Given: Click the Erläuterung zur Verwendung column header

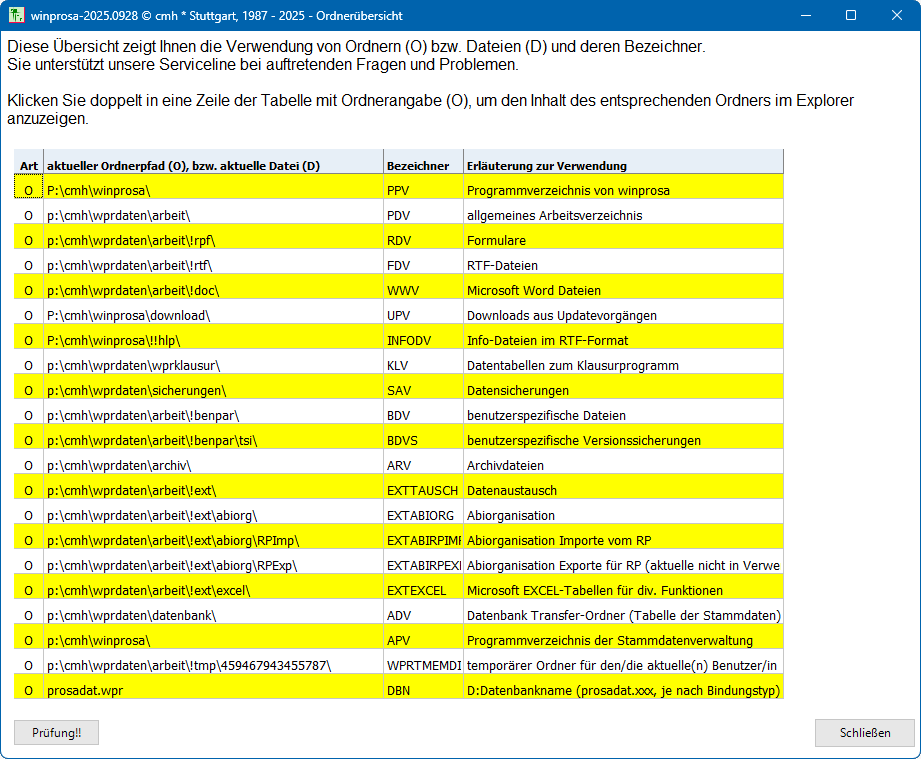Looking at the screenshot, I should 546,166.
